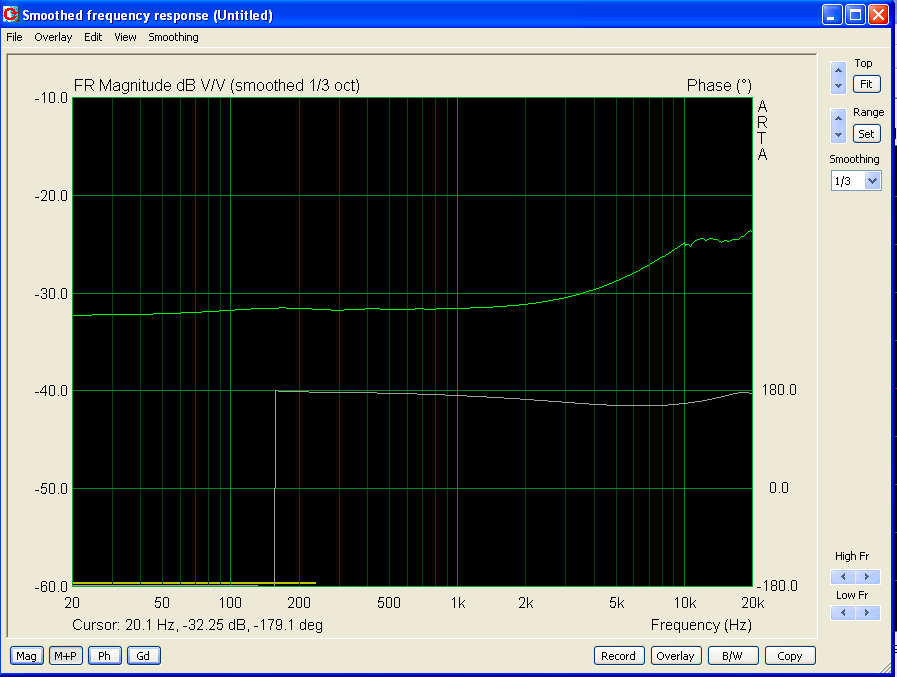Screen dimensions: 897x677
Task: Open the Smoothing 1/3 dropdown
Action: pyautogui.click(x=871, y=181)
